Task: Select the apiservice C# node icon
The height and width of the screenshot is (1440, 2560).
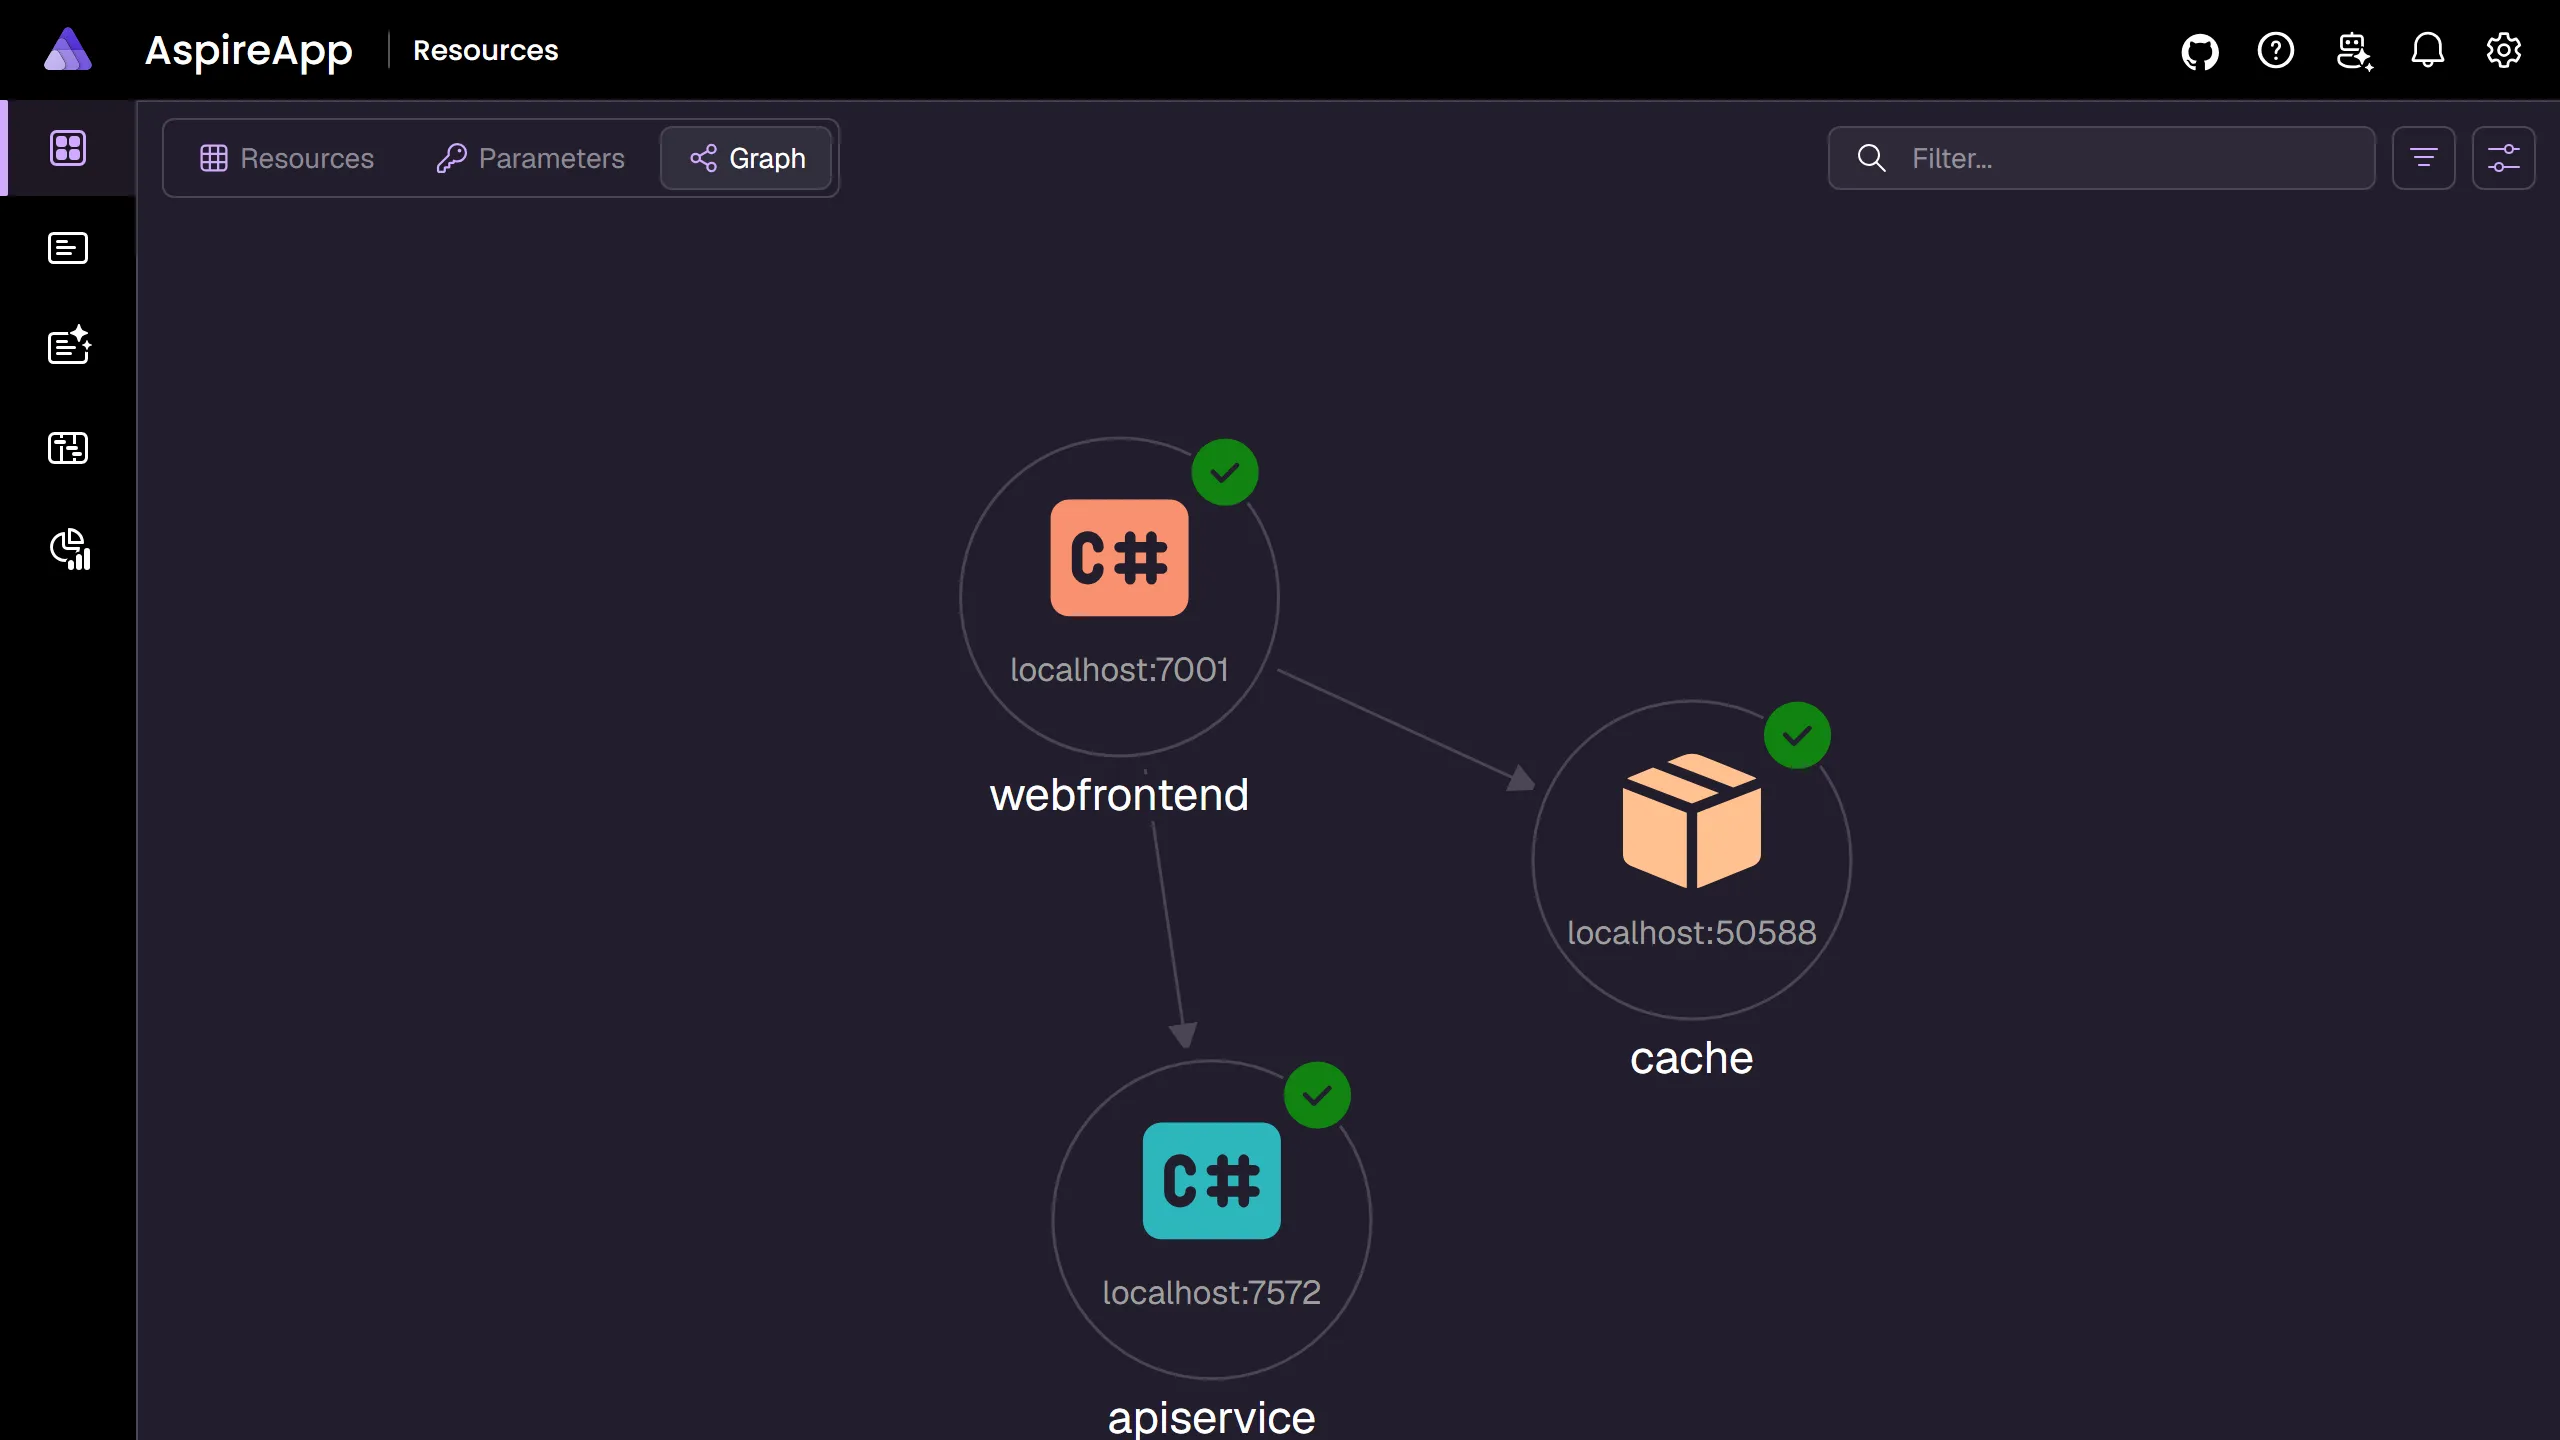Action: [x=1211, y=1181]
